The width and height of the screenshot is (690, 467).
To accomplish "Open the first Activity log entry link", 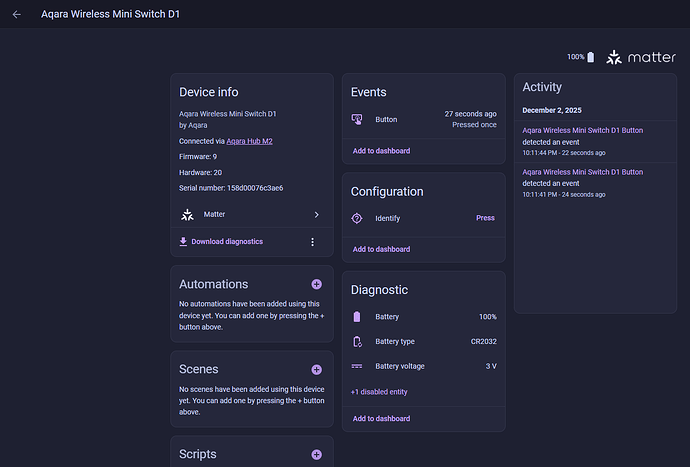I will 582,130.
